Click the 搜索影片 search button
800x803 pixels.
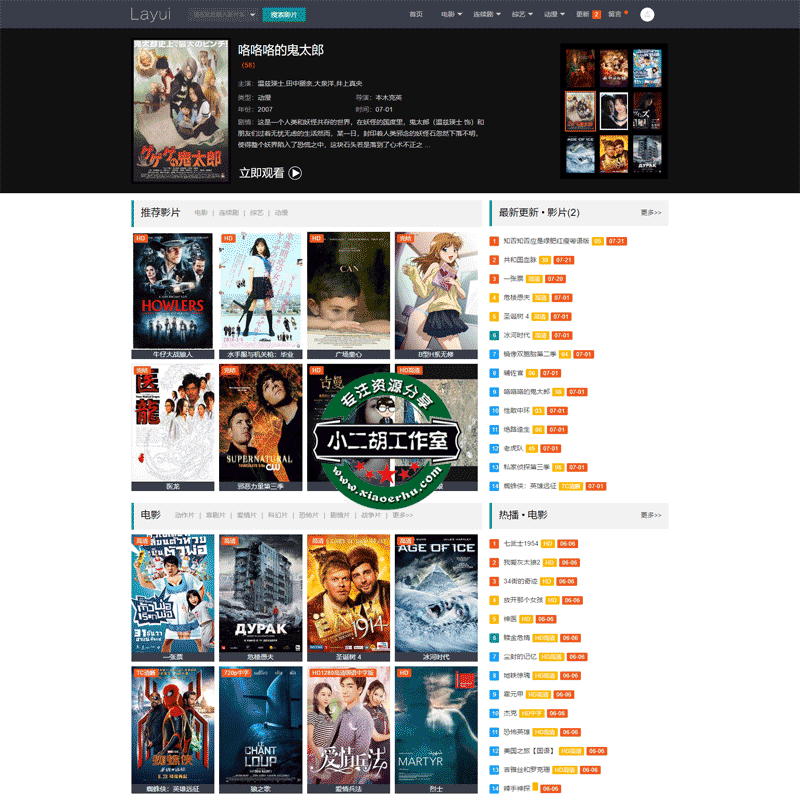point(284,15)
